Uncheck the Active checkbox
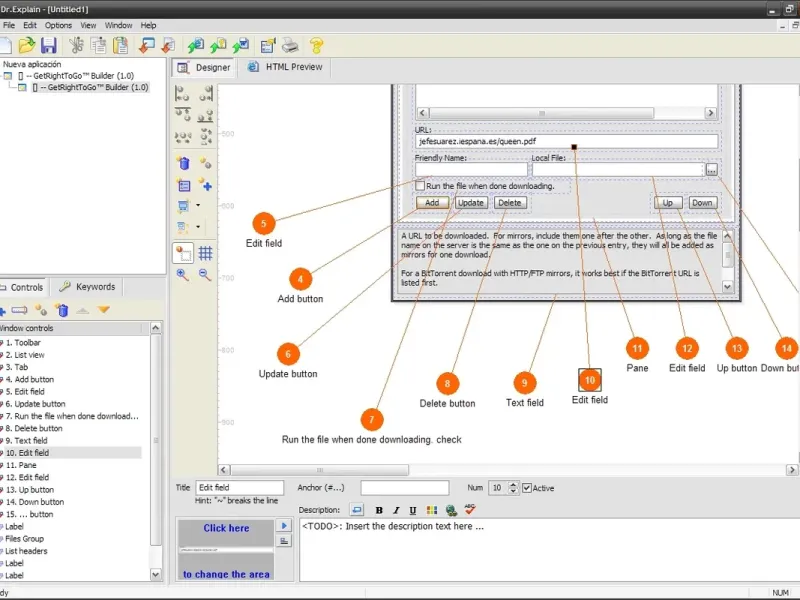The height and width of the screenshot is (600, 800). 528,488
